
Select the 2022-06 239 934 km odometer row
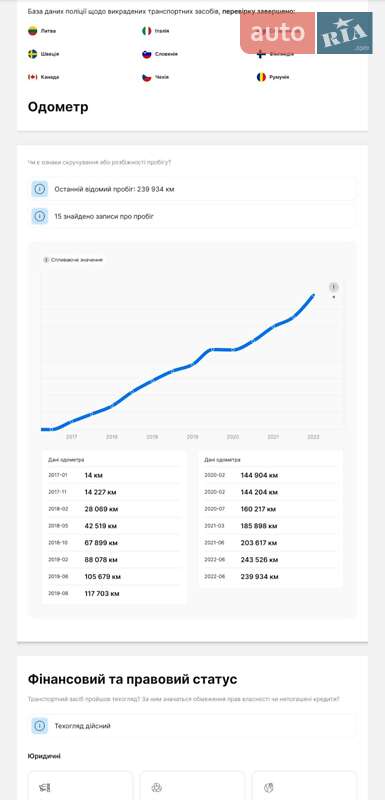pos(270,577)
